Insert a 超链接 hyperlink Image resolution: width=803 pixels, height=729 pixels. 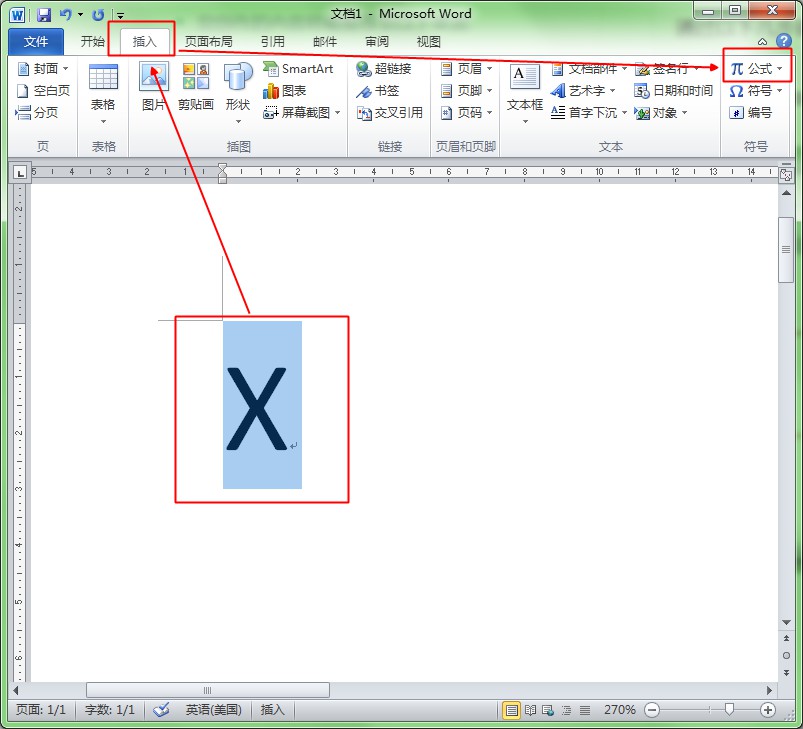(x=384, y=69)
